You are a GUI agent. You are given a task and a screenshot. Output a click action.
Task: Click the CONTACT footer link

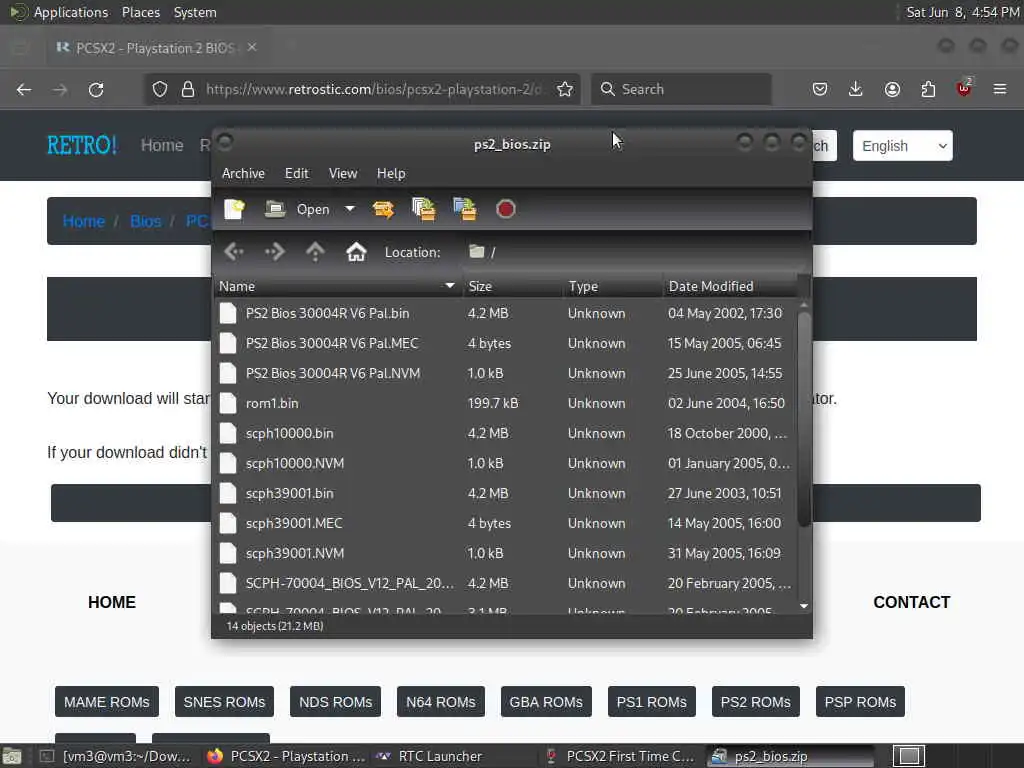tap(912, 602)
